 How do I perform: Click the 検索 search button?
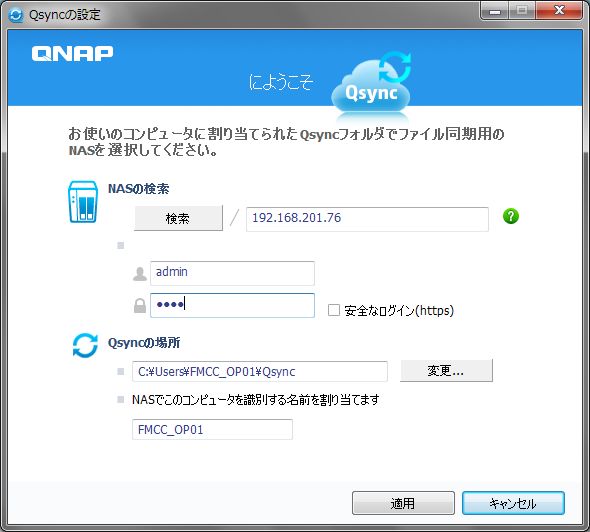(x=178, y=218)
